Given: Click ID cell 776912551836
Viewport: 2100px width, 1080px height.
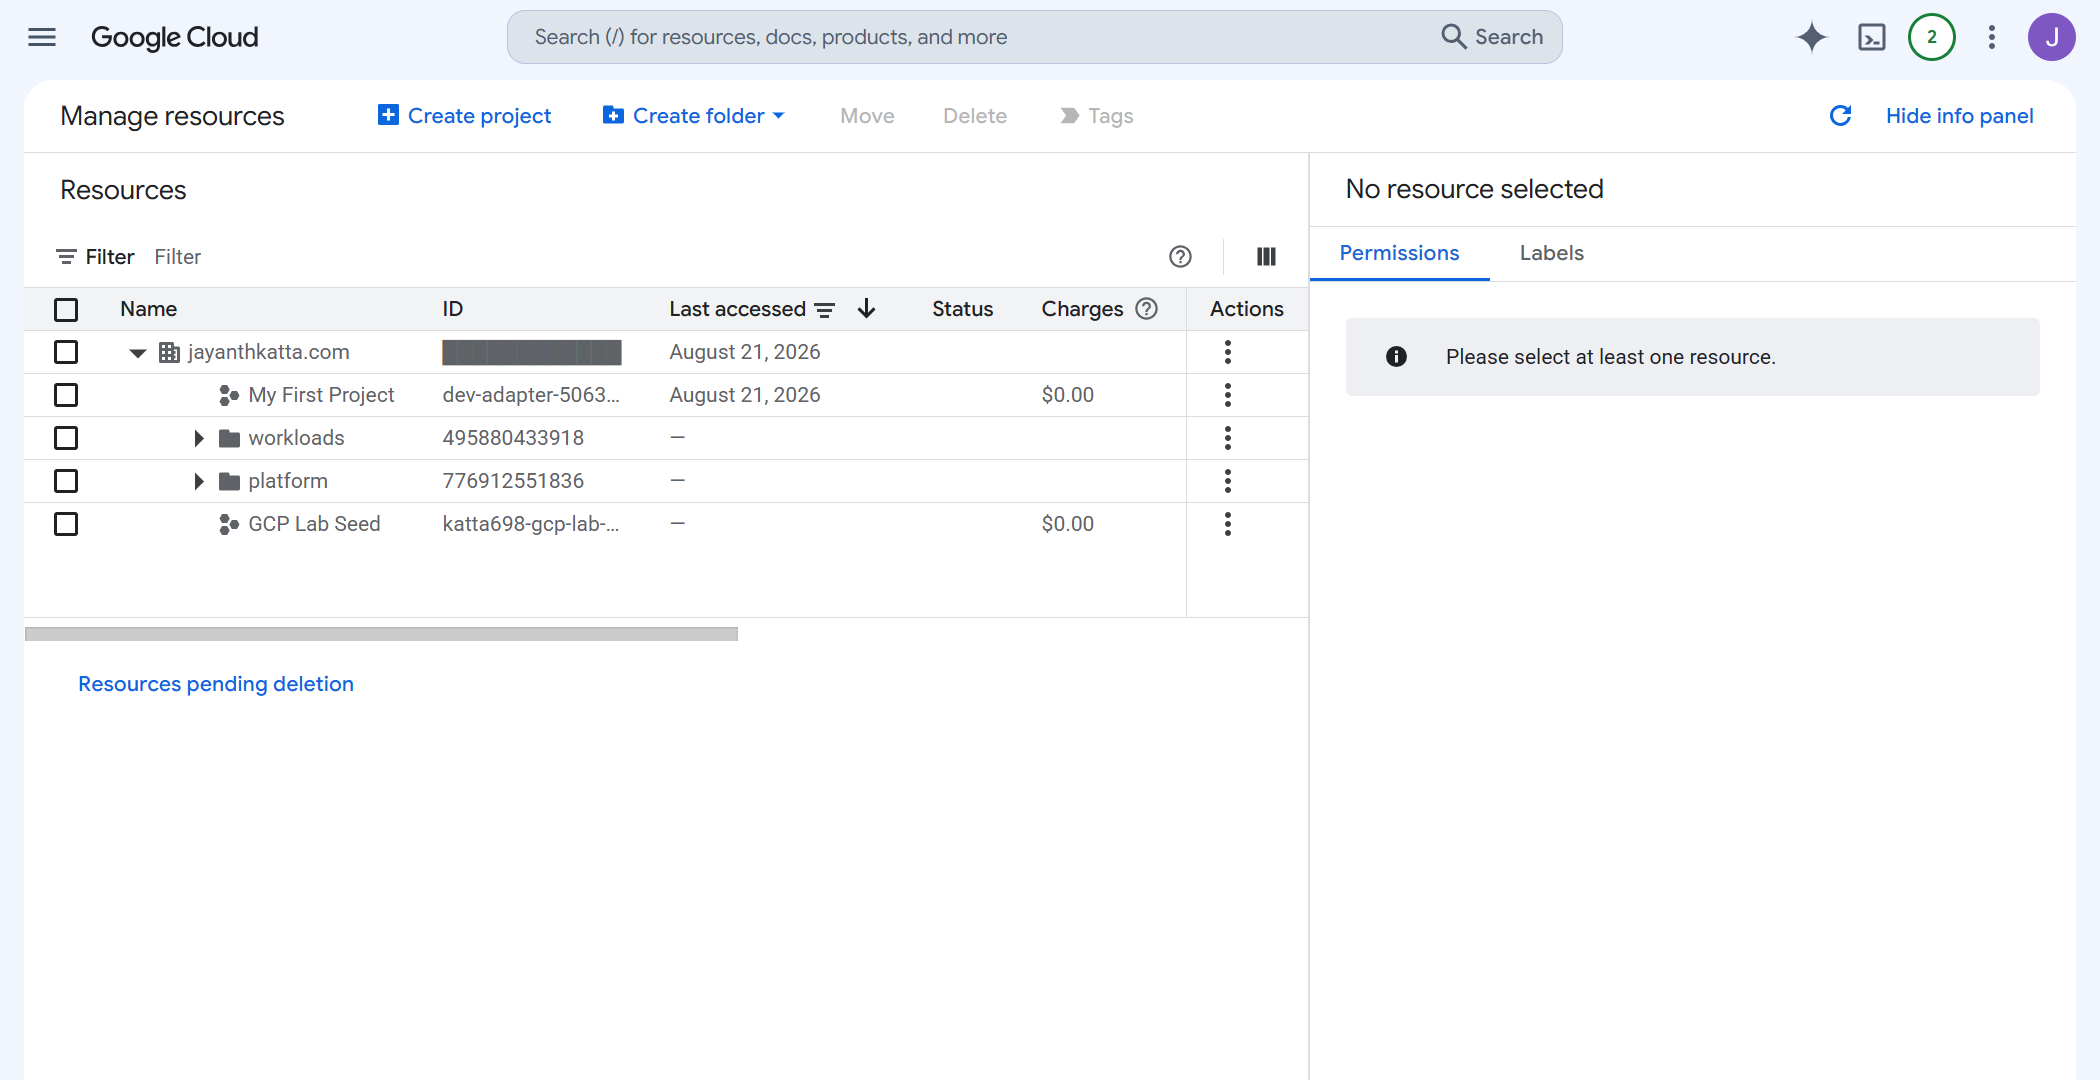Looking at the screenshot, I should coord(513,481).
